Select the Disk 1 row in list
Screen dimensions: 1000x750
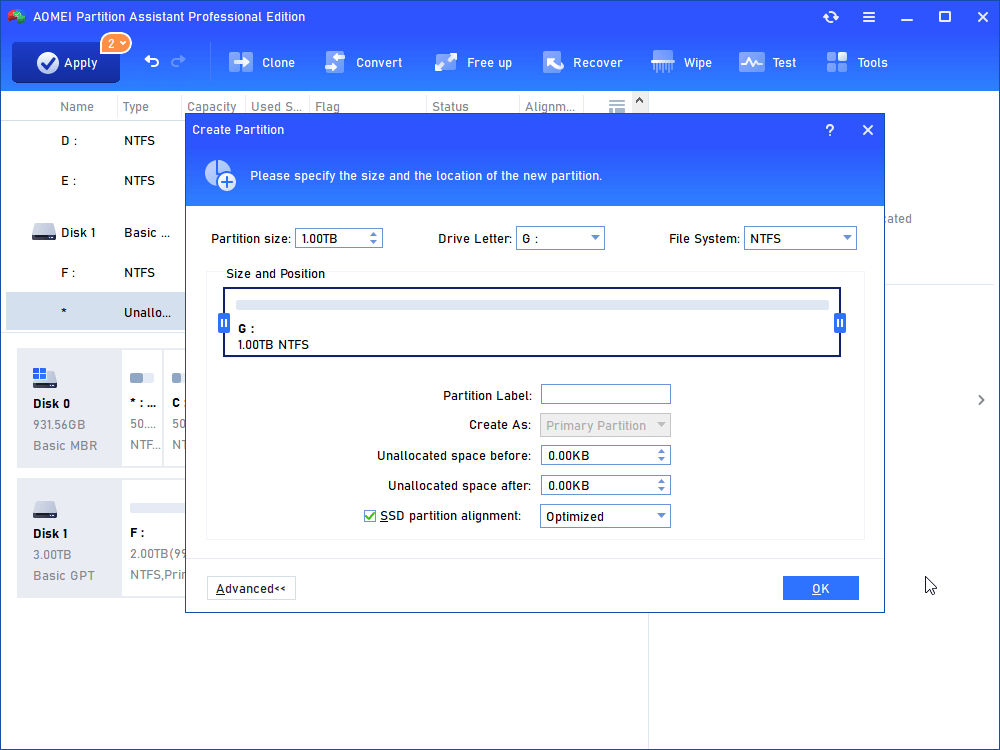tap(96, 233)
